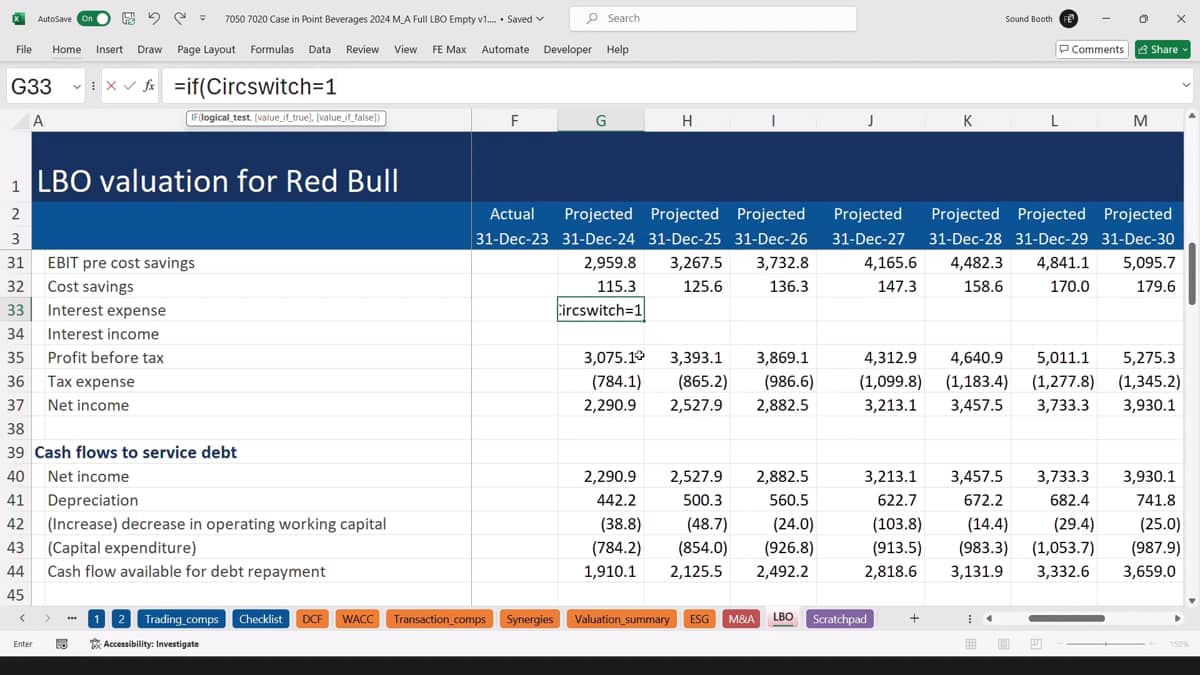Click the Search box in title bar
The image size is (1200, 675).
713,18
